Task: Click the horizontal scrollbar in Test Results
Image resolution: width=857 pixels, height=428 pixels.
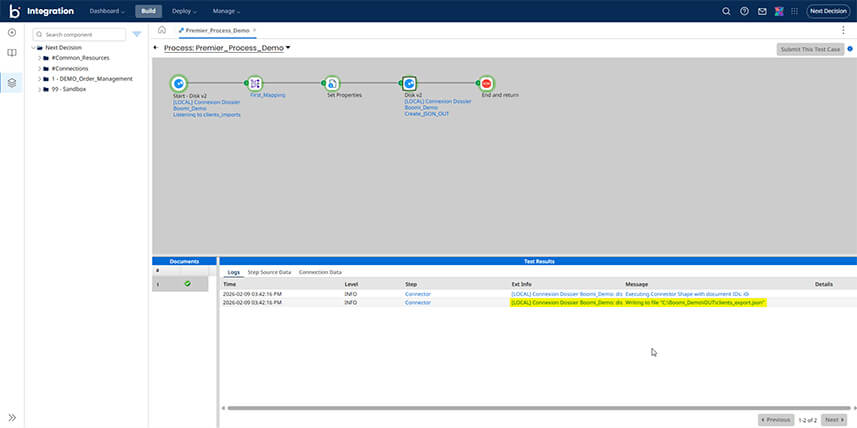Action: [500, 408]
